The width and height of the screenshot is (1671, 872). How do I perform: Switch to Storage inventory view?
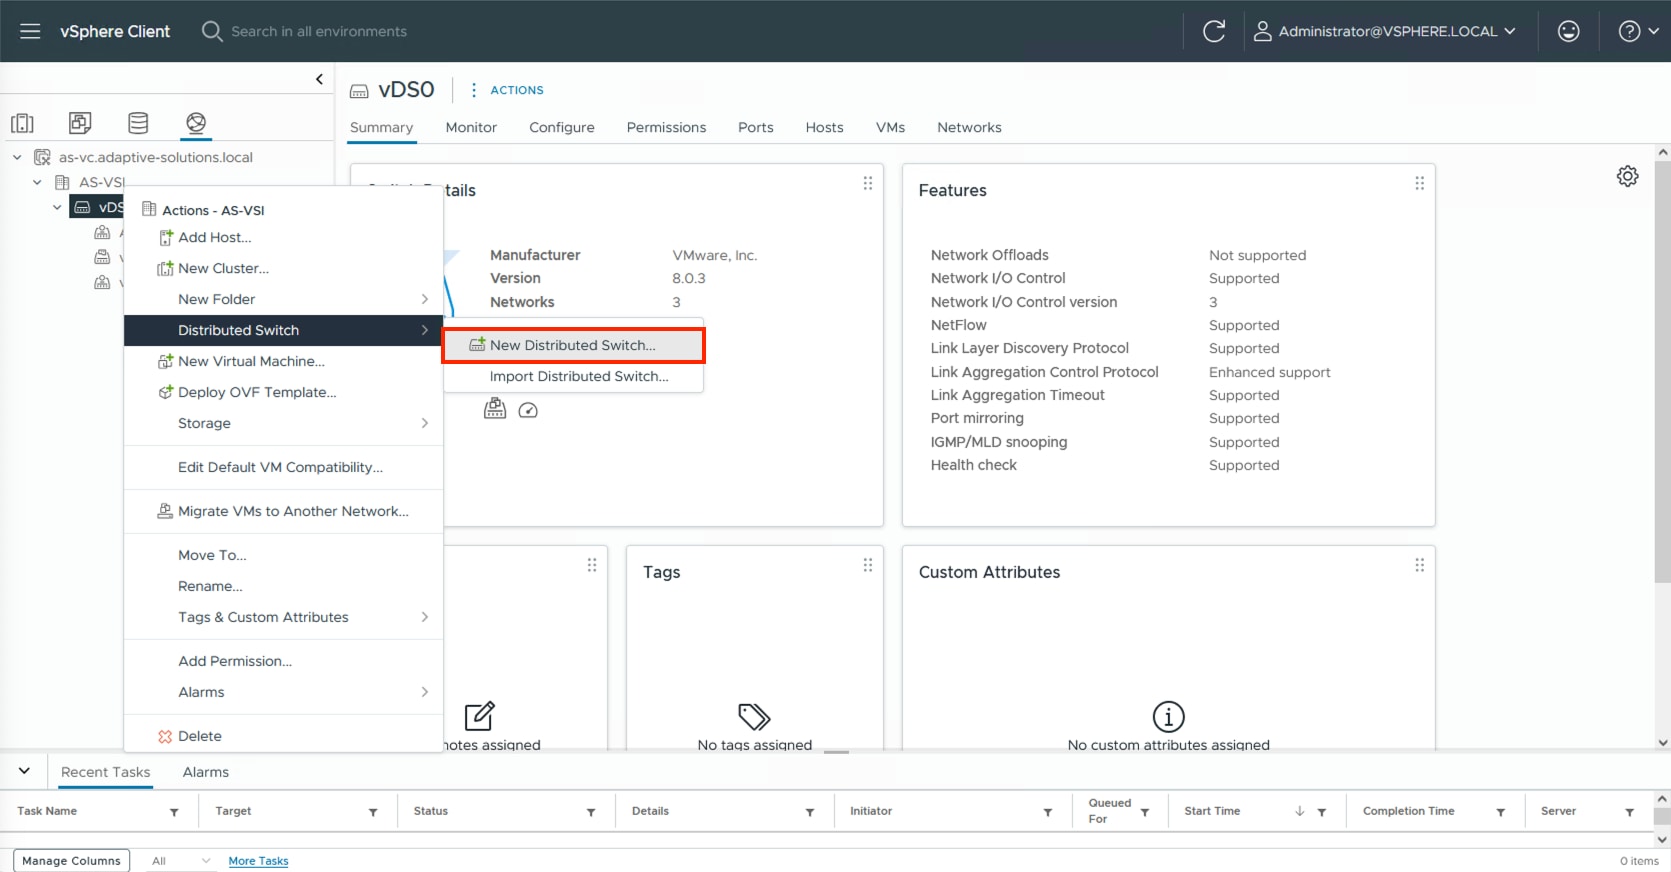click(x=138, y=123)
